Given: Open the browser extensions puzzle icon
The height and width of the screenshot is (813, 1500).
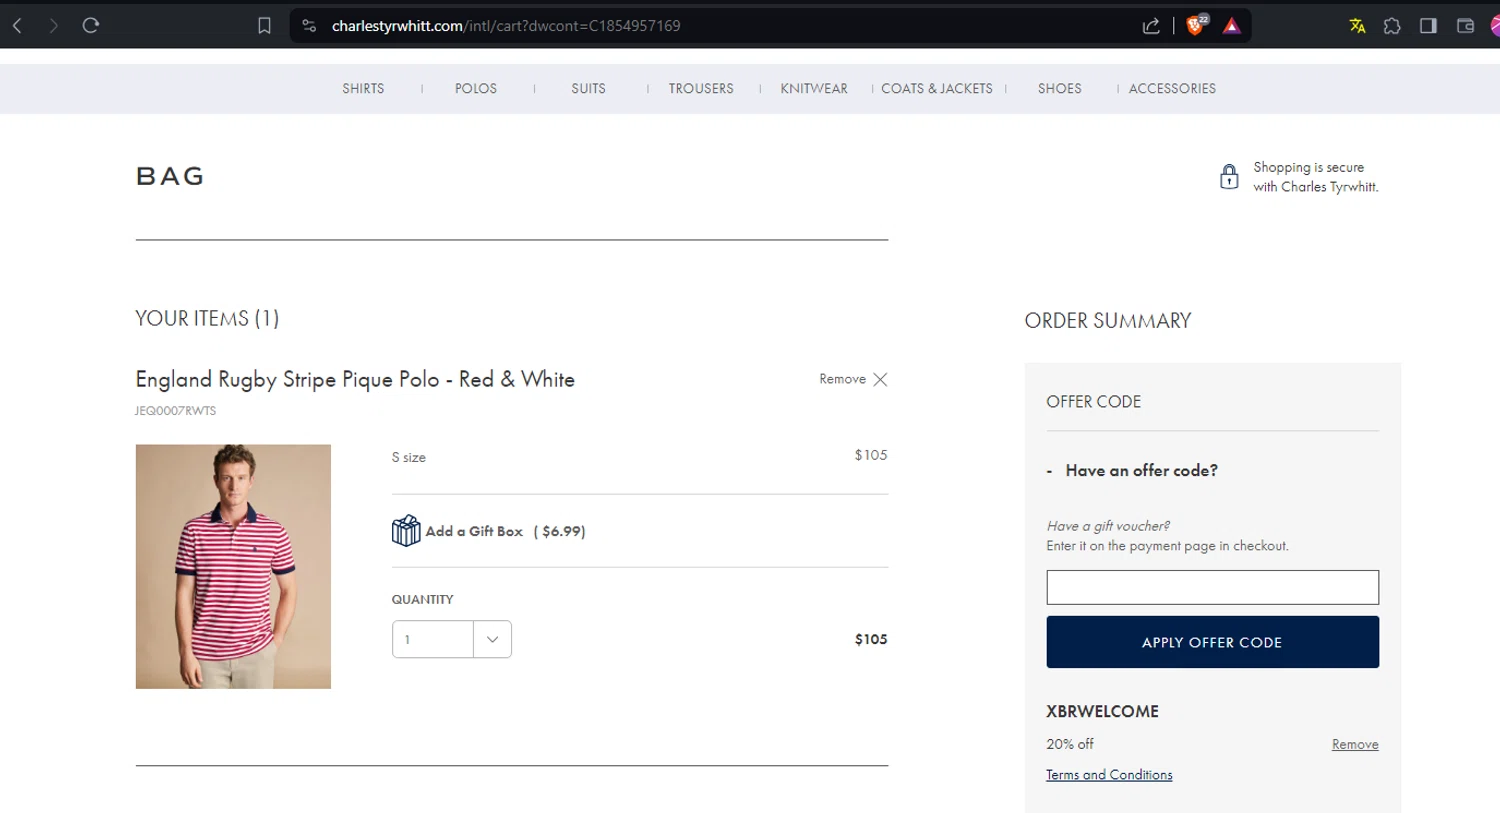Looking at the screenshot, I should click(1392, 26).
